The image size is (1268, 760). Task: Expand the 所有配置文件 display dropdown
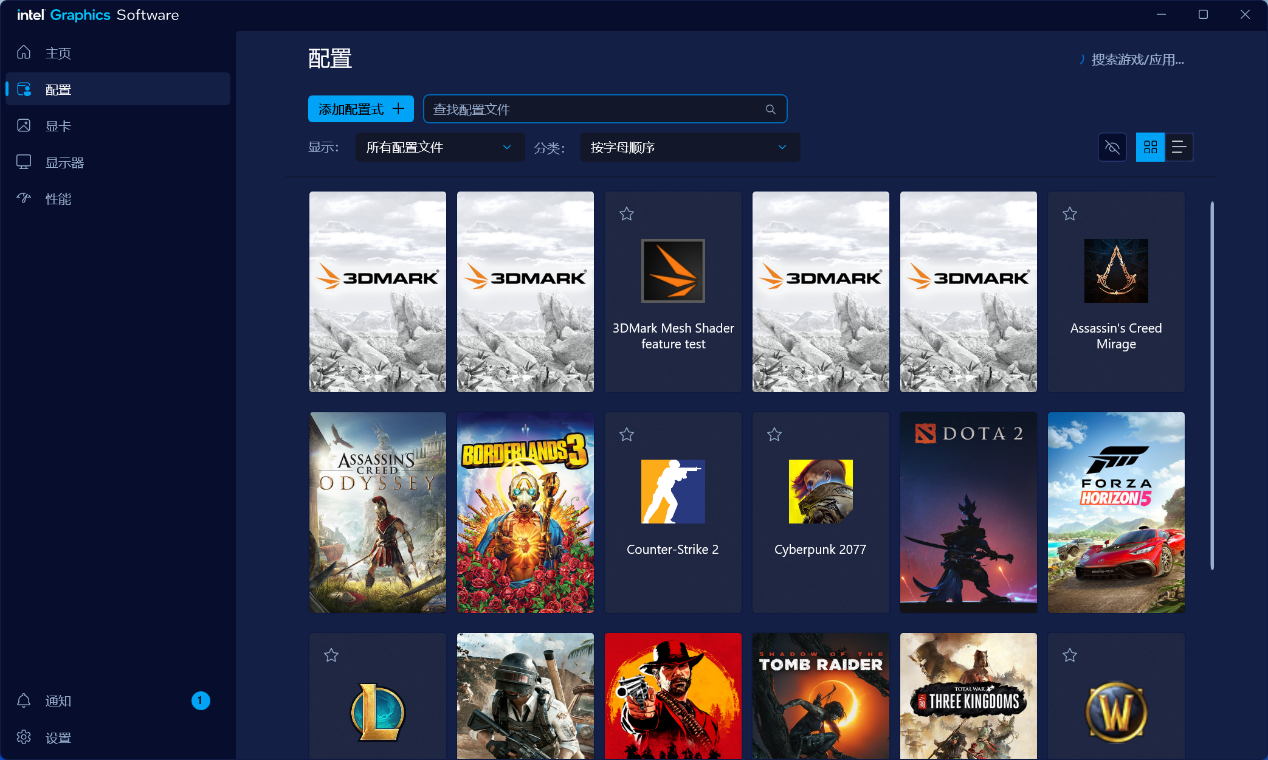(x=440, y=147)
